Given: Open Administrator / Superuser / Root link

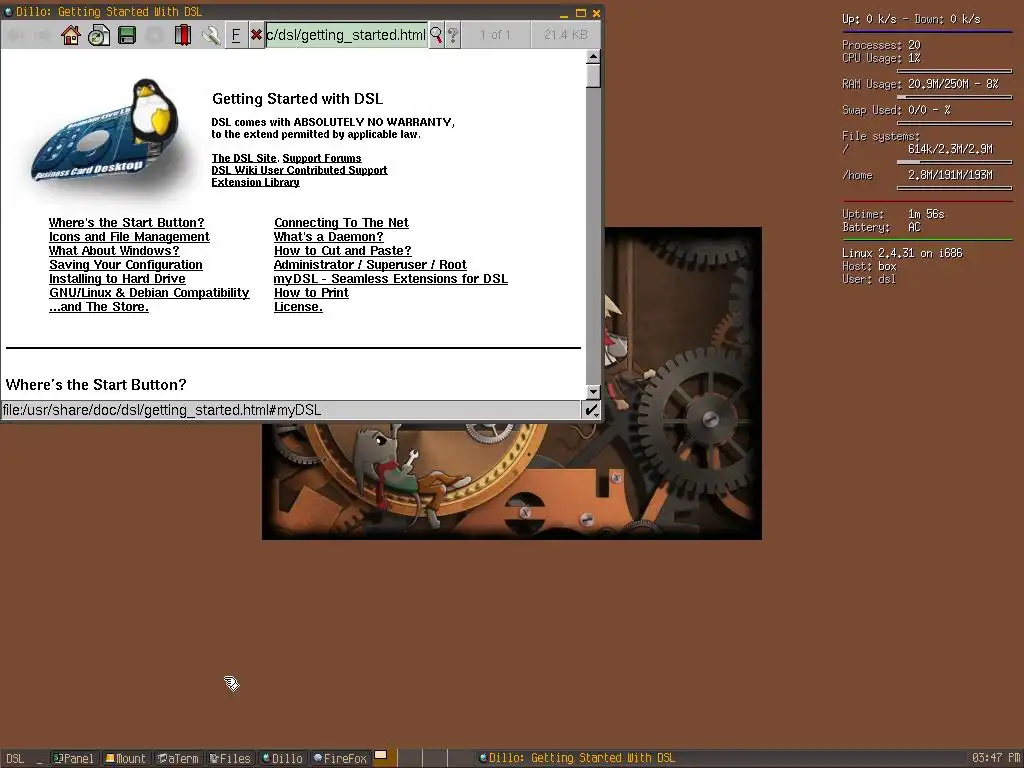Looking at the screenshot, I should click(370, 264).
